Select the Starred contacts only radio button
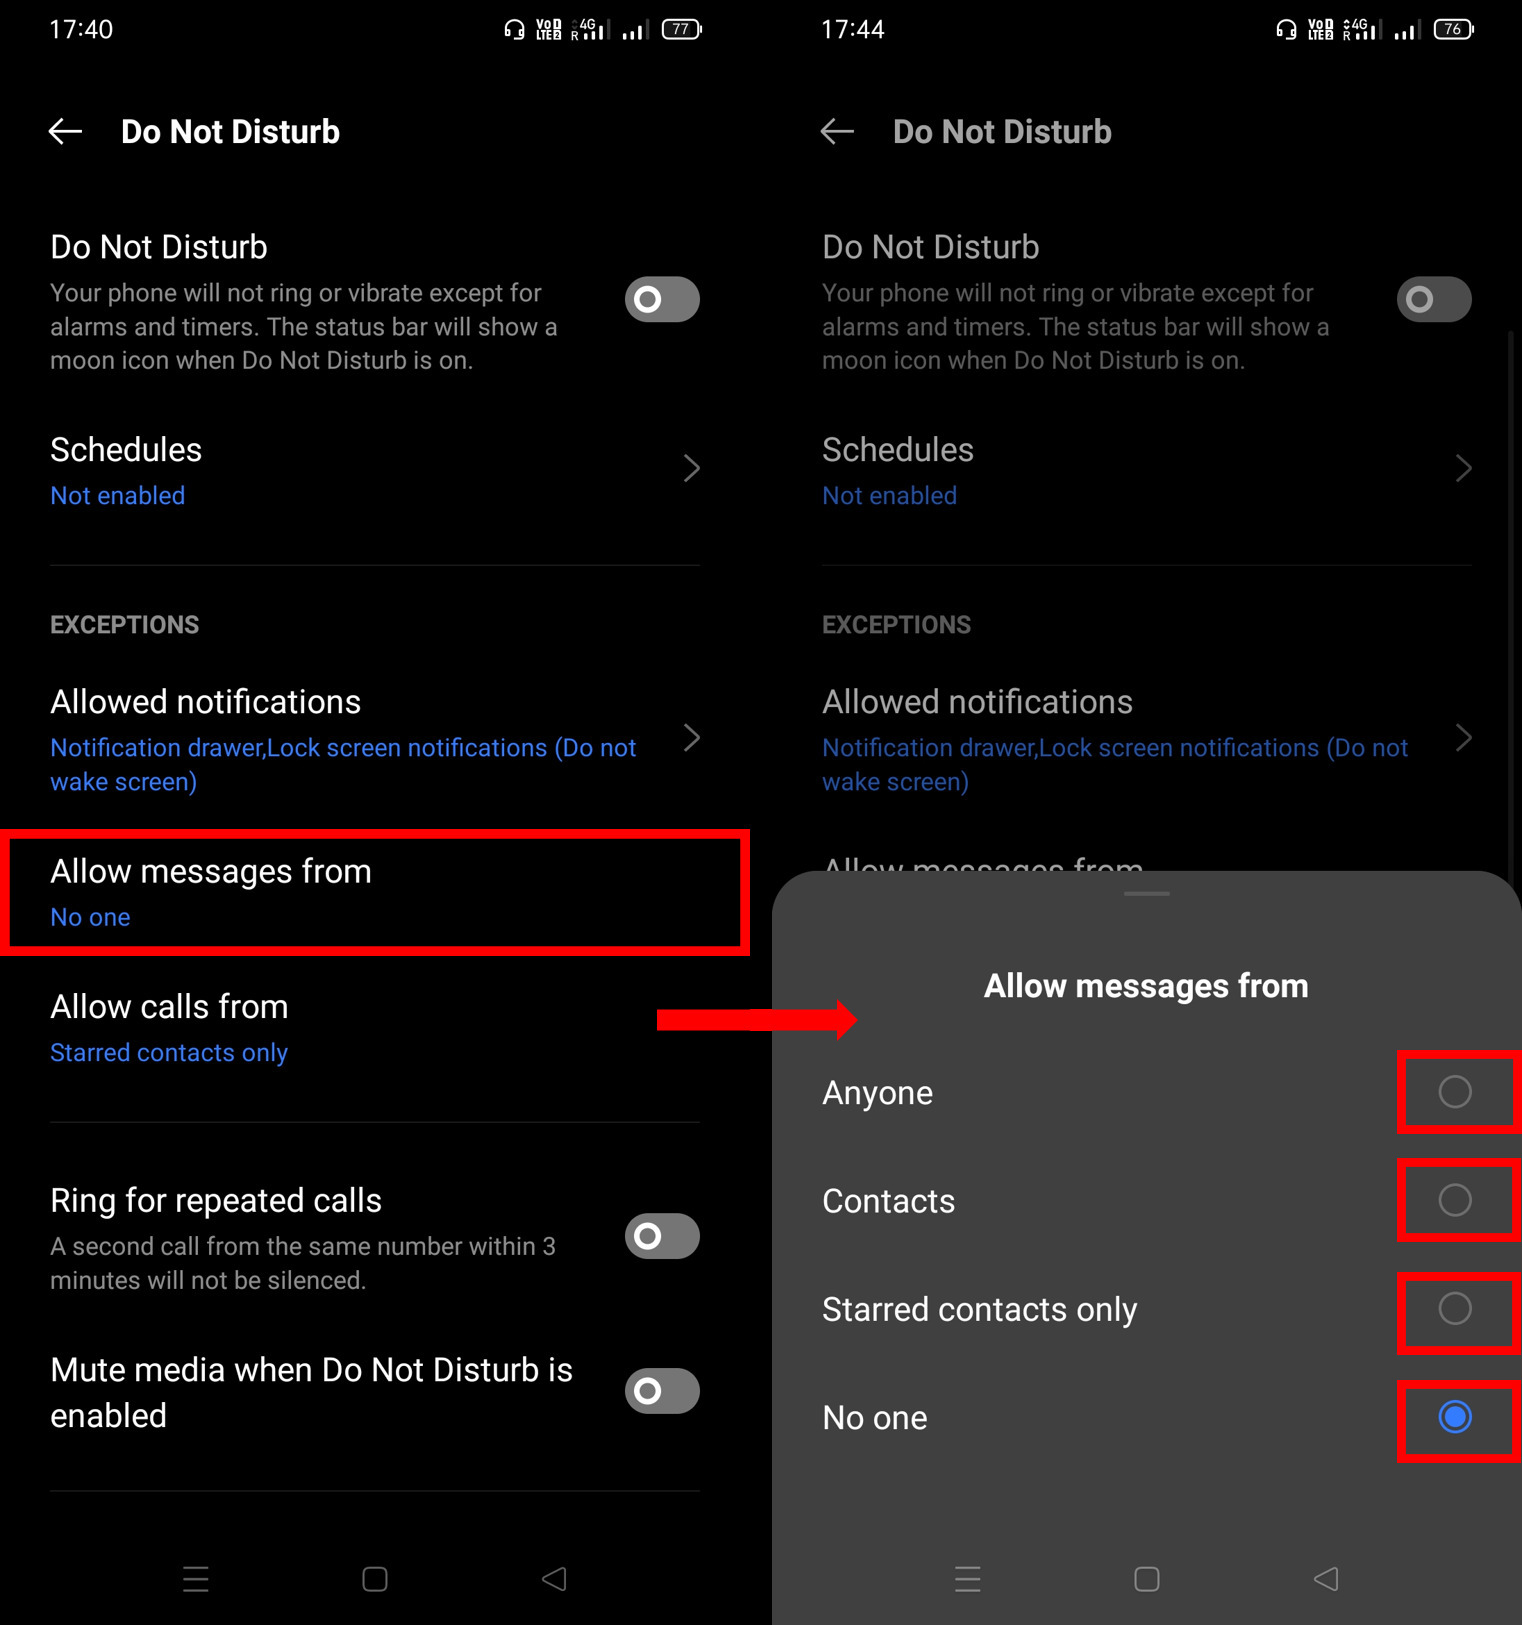Viewport: 1522px width, 1625px height. 1455,1308
